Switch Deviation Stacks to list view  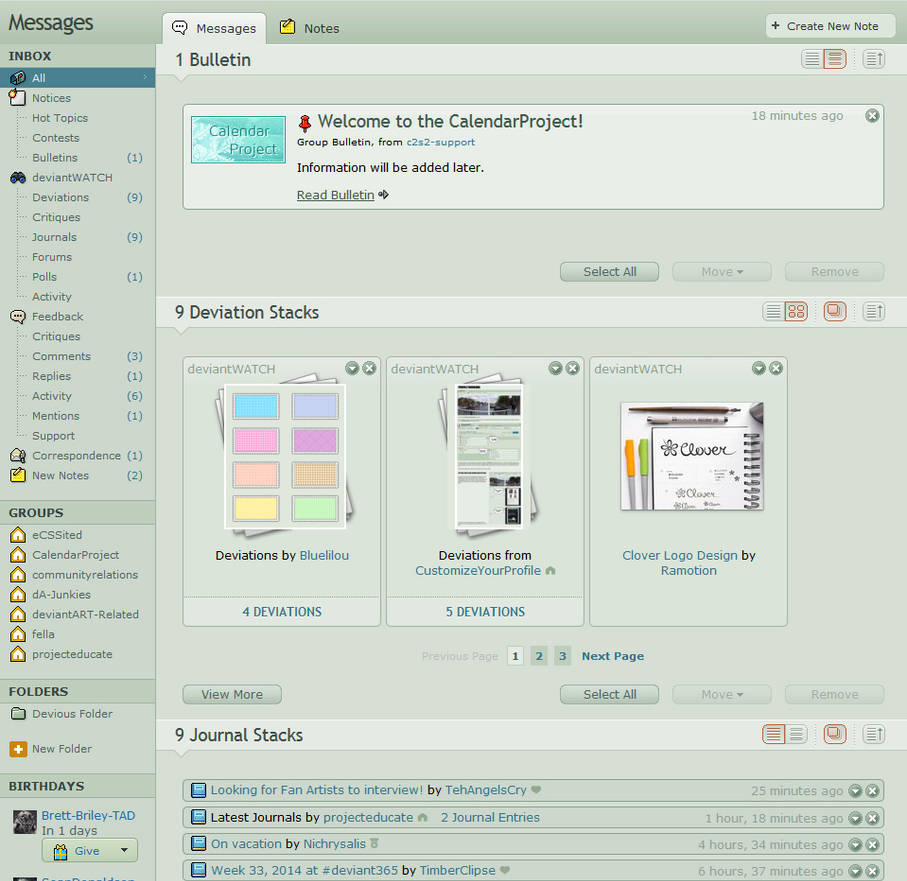773,312
